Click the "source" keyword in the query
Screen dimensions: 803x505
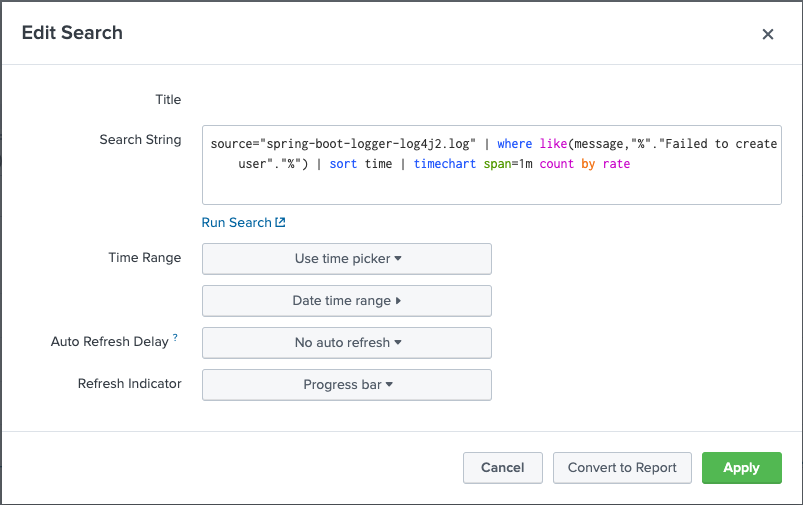click(x=232, y=143)
